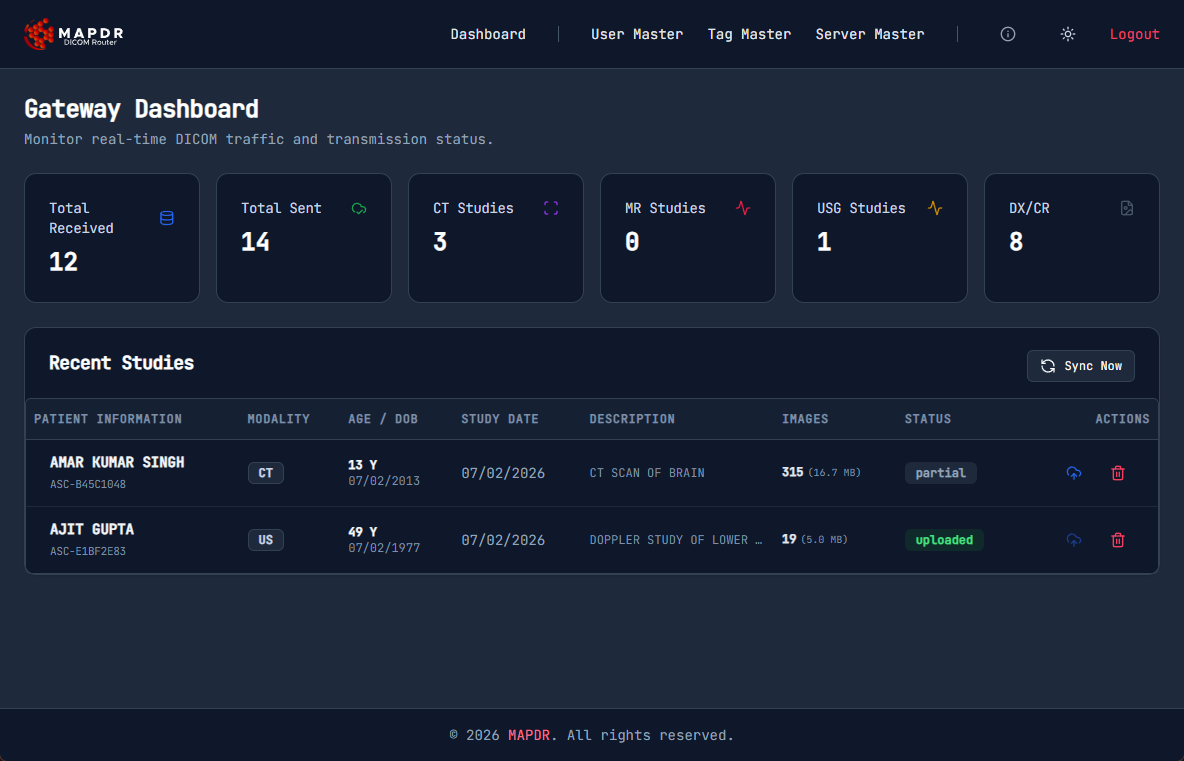Click the database icon on Total Received card
1184x761 pixels.
coord(166,218)
